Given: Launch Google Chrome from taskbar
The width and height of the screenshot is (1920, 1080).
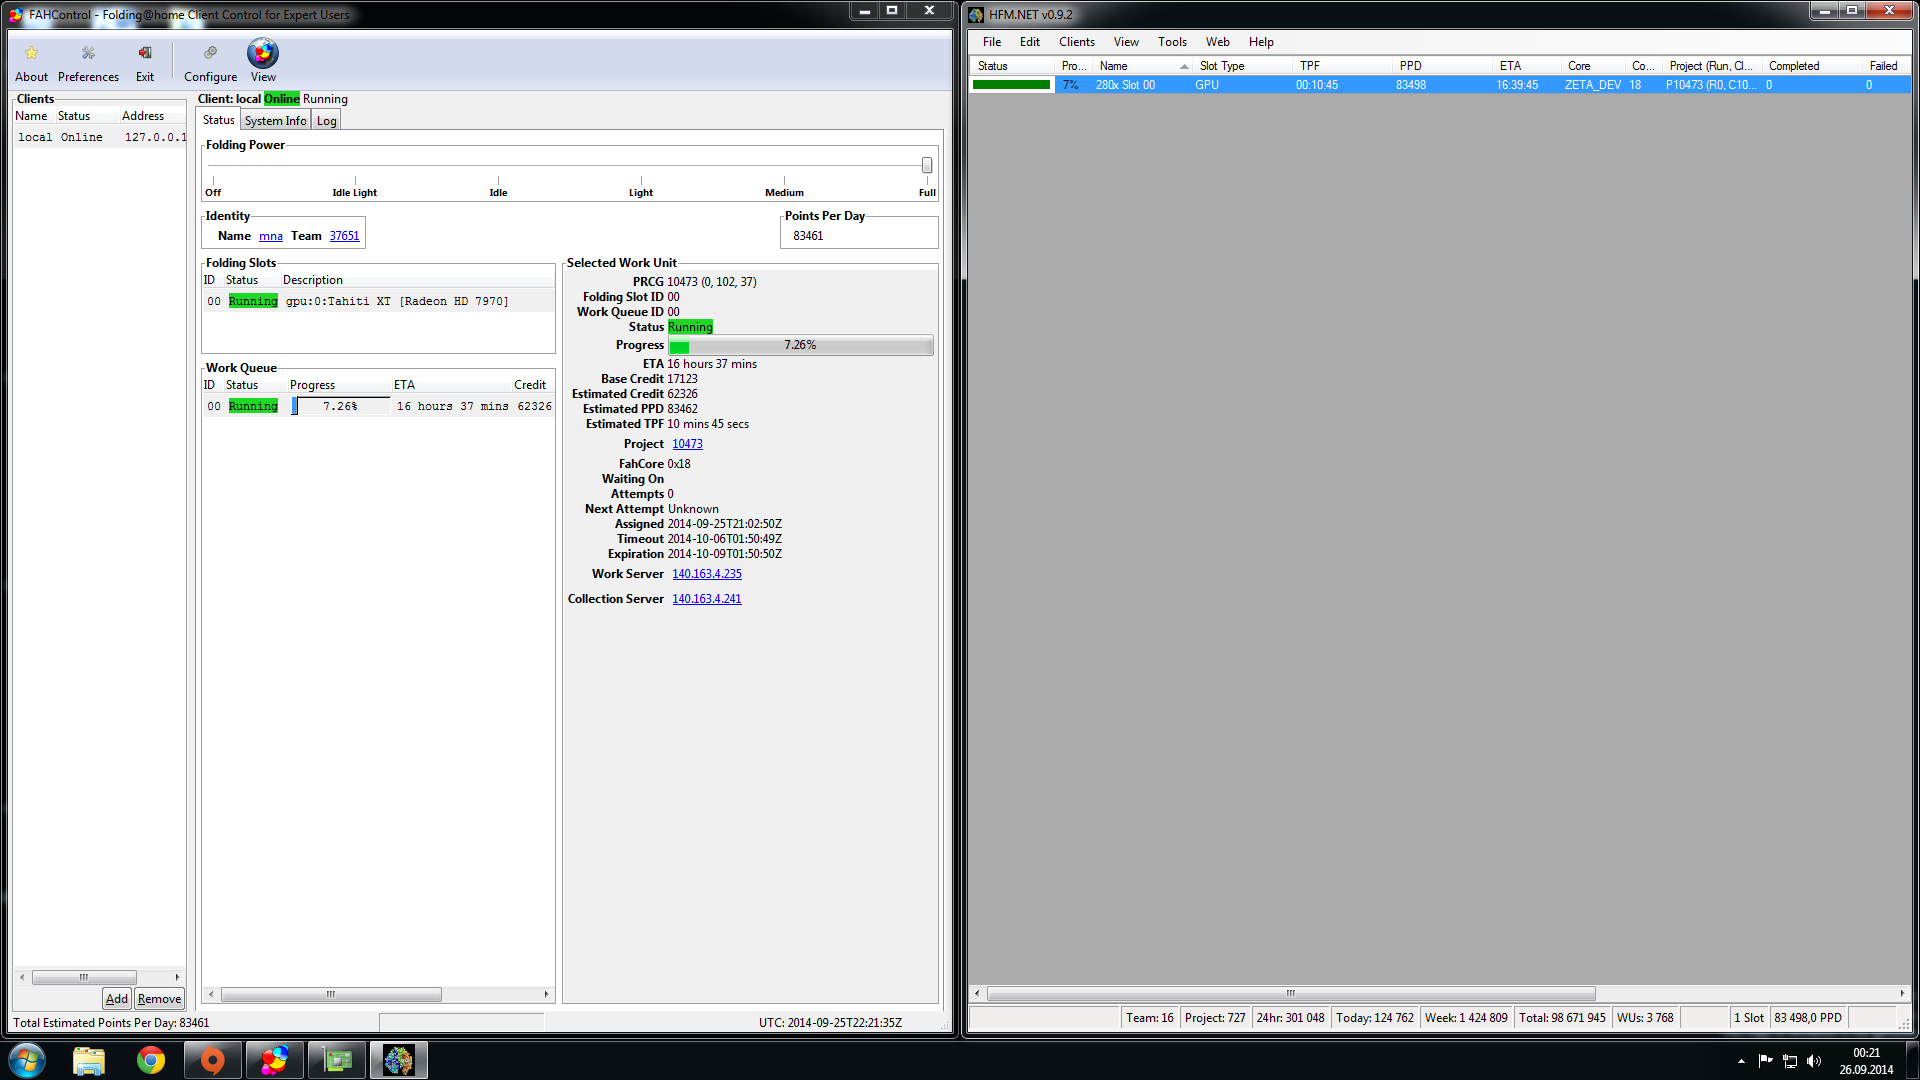Looking at the screenshot, I should click(x=151, y=1060).
